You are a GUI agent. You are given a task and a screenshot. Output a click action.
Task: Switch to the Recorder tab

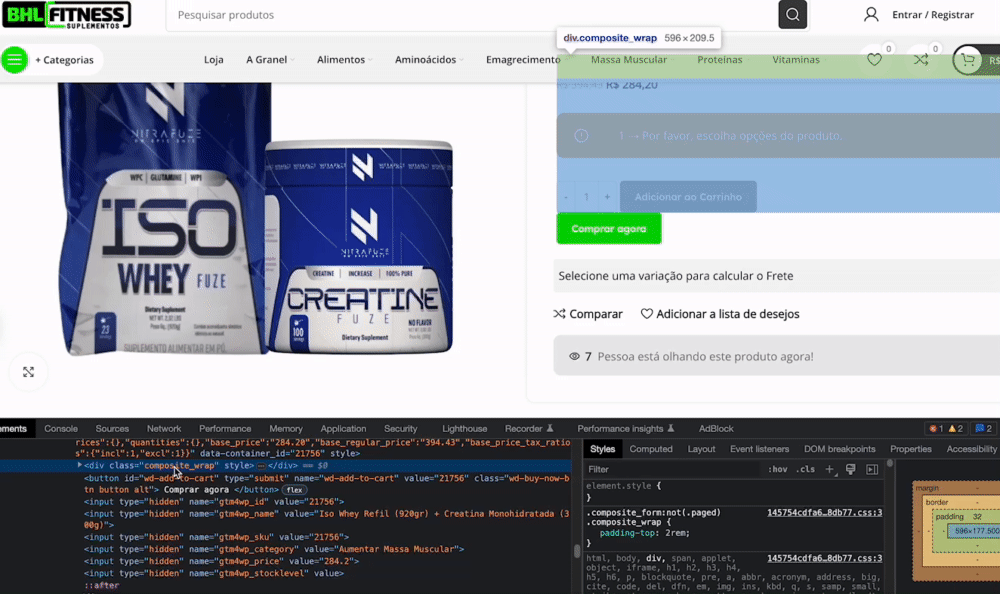coord(529,429)
